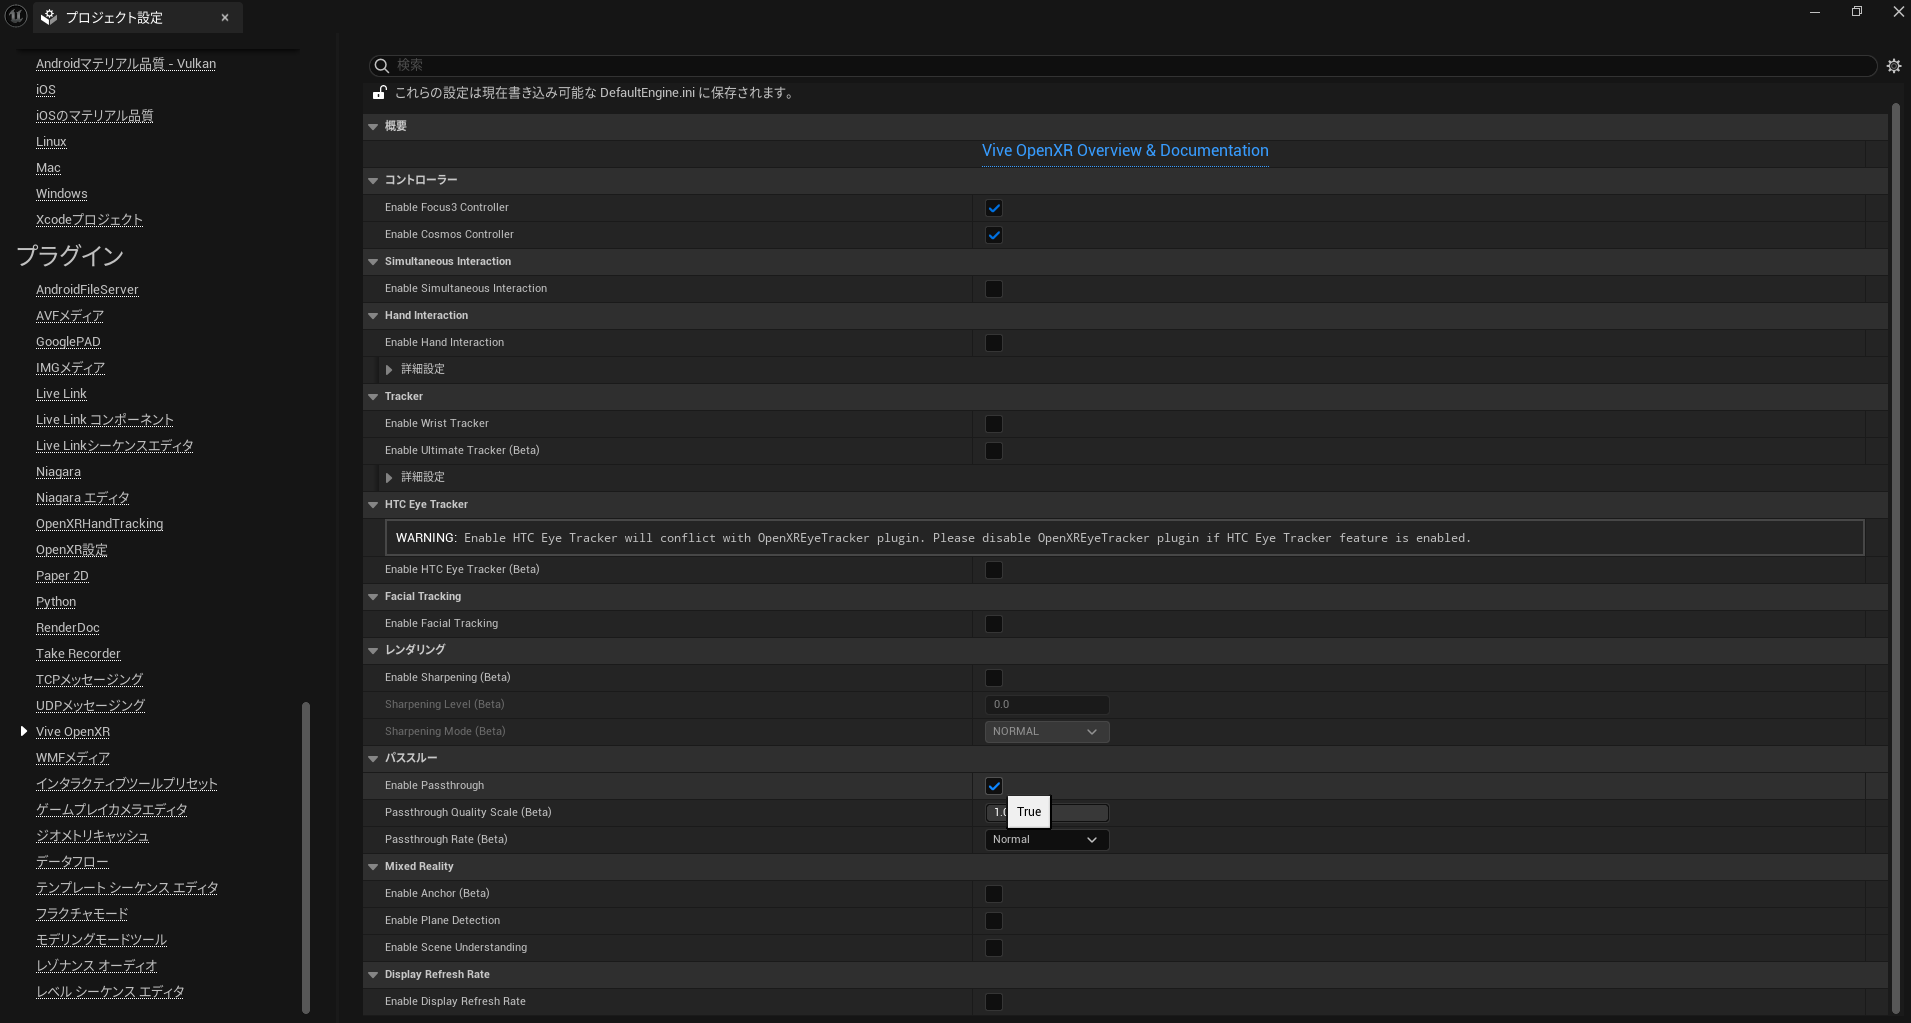
Task: Uncheck Enable Passthrough
Action: [993, 786]
